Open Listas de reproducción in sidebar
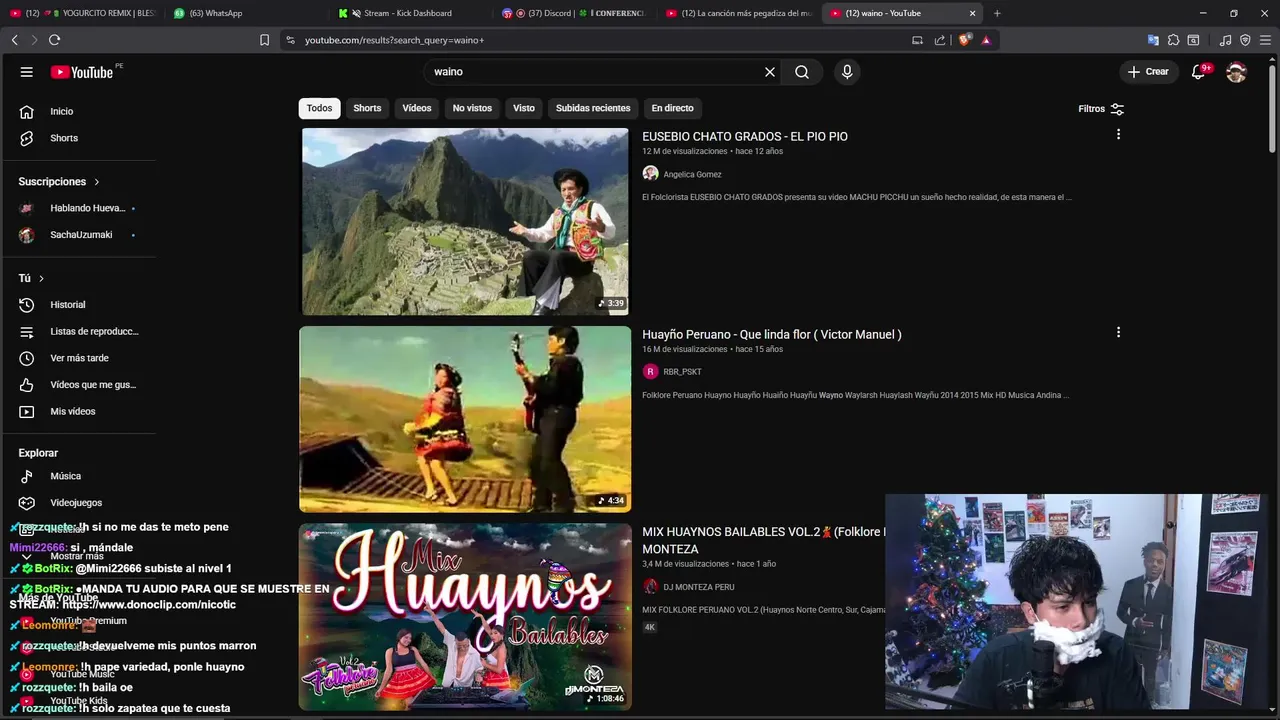Screen dimensions: 1280x720 pos(78,331)
